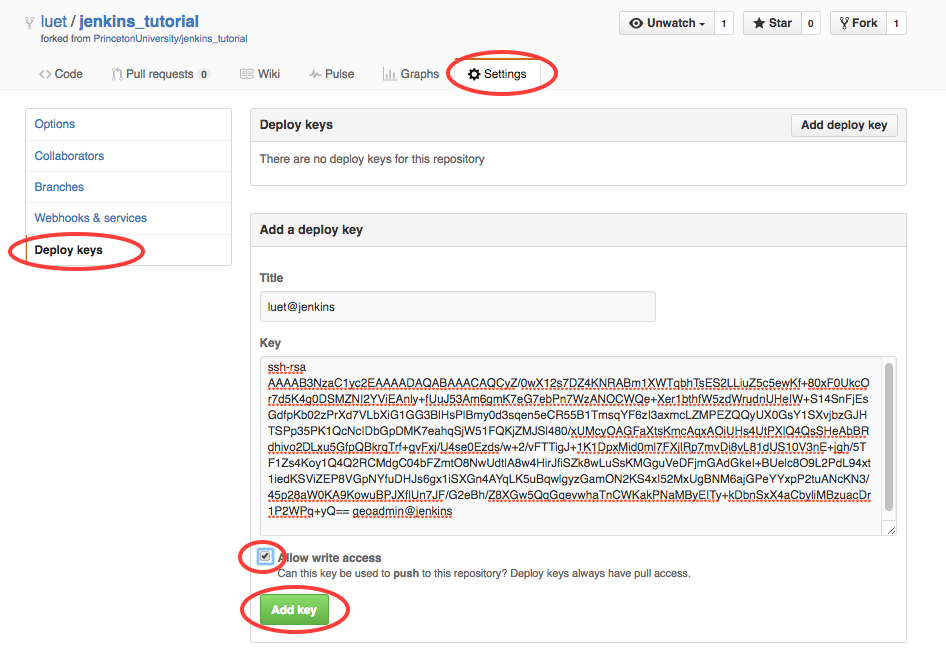Screen dimensions: 946x659
Task: Open the luet user profile link
Action: pos(54,22)
